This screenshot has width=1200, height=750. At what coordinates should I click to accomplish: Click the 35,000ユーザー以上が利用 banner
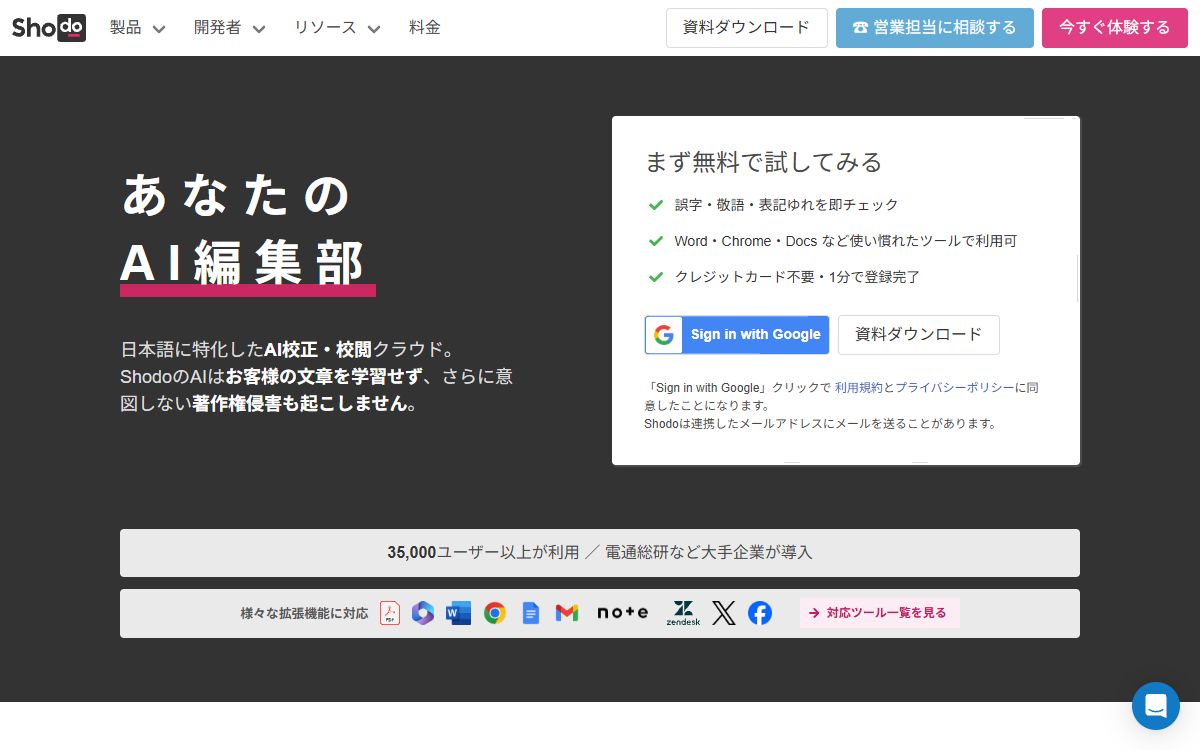(600, 553)
